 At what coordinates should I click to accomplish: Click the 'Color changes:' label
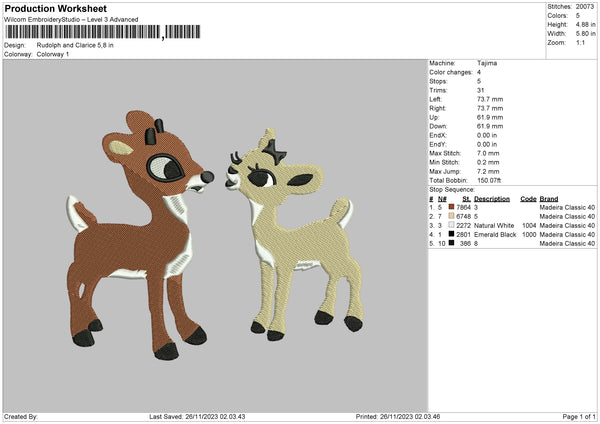click(x=451, y=72)
